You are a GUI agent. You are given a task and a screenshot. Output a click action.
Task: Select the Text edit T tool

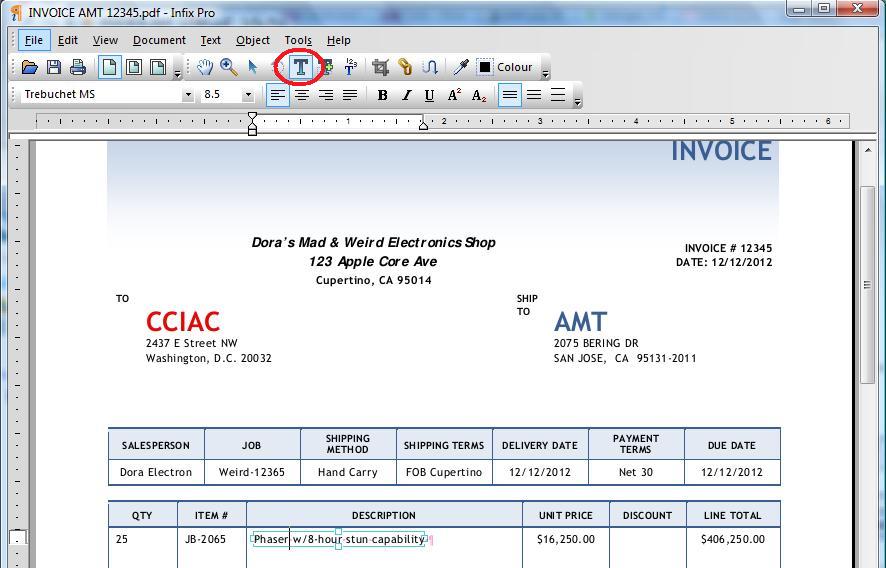pos(301,67)
